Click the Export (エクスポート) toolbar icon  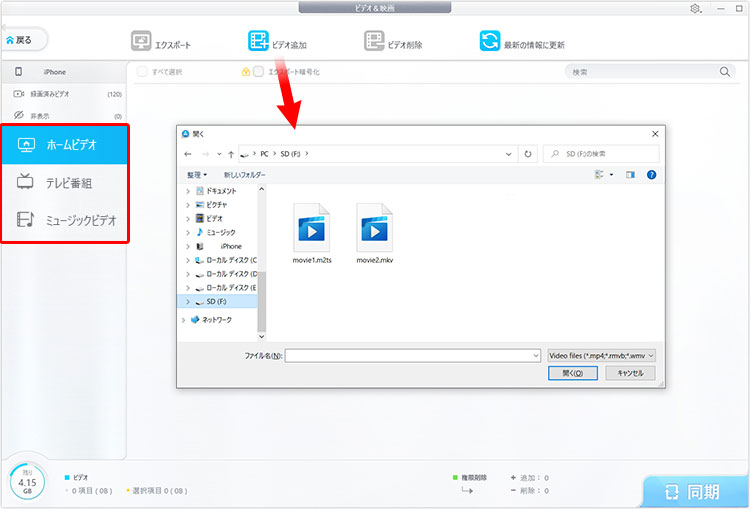point(141,41)
